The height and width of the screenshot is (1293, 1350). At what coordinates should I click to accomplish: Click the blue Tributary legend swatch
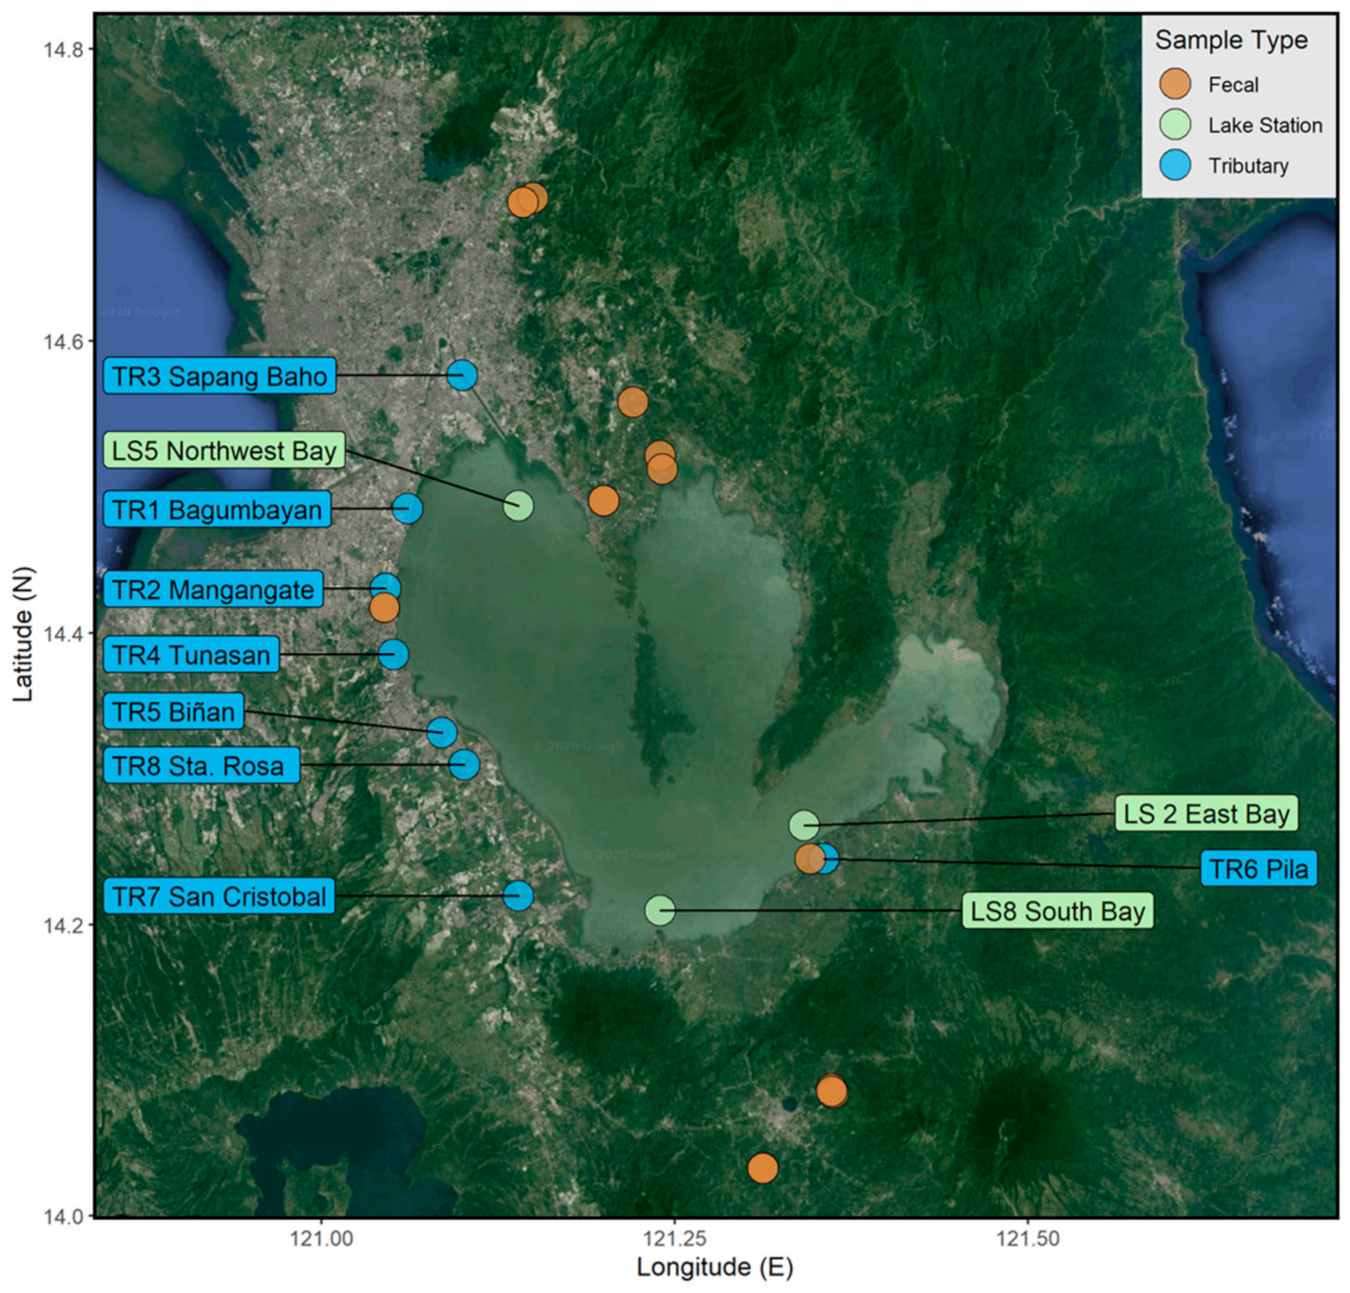point(1175,165)
